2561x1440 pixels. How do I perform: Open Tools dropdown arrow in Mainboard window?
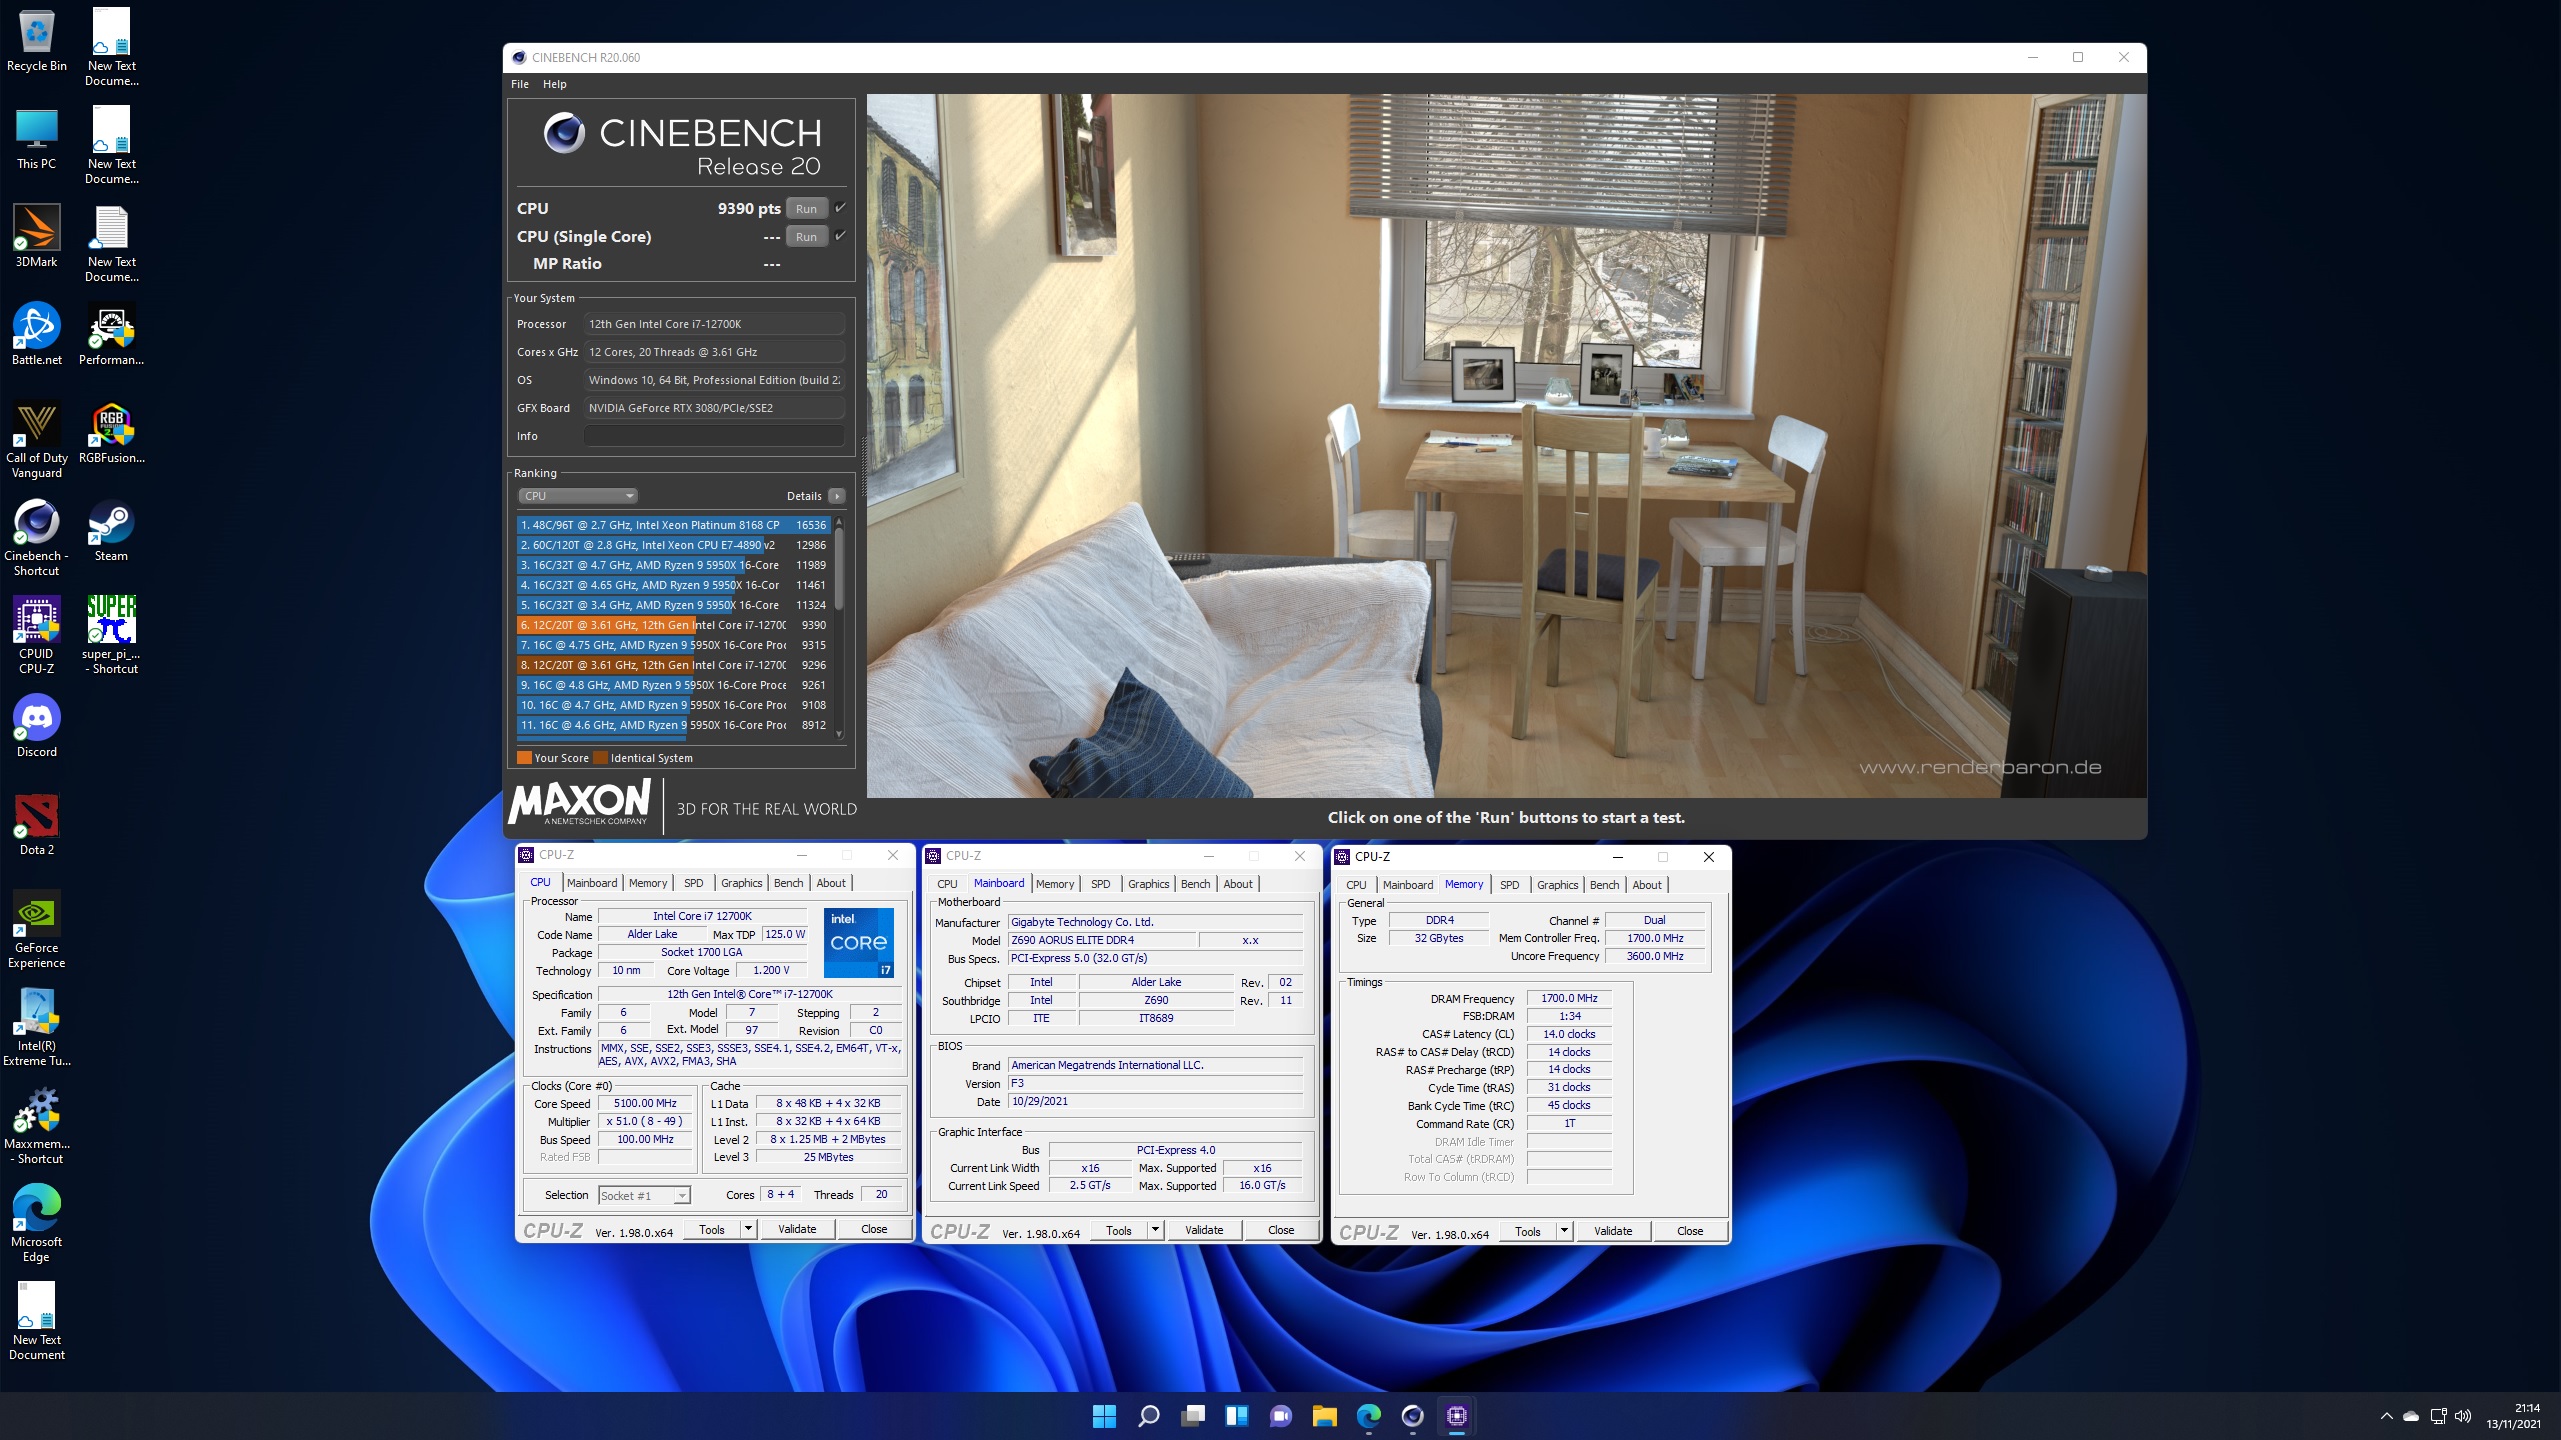[x=1155, y=1230]
